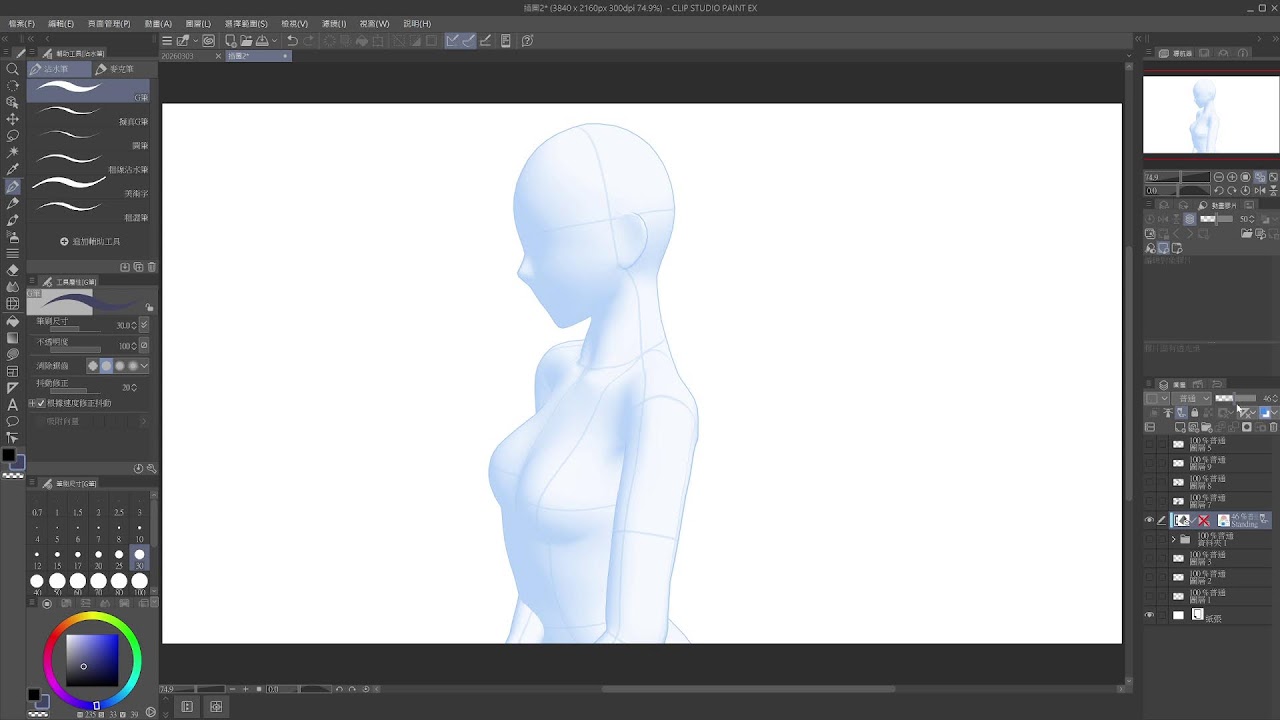The image size is (1280, 720).
Task: Hide the Standing 3D layer
Action: (1148, 520)
